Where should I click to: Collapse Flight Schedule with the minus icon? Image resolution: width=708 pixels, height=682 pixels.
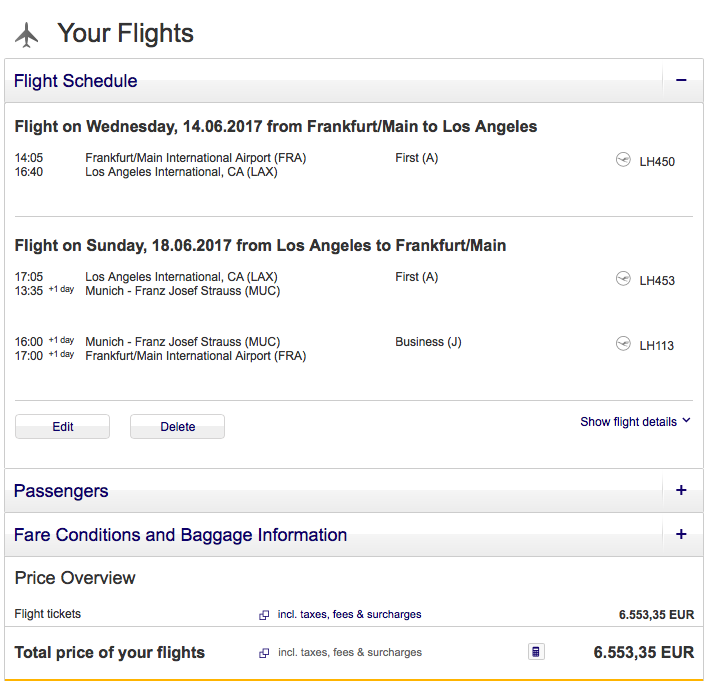681,81
